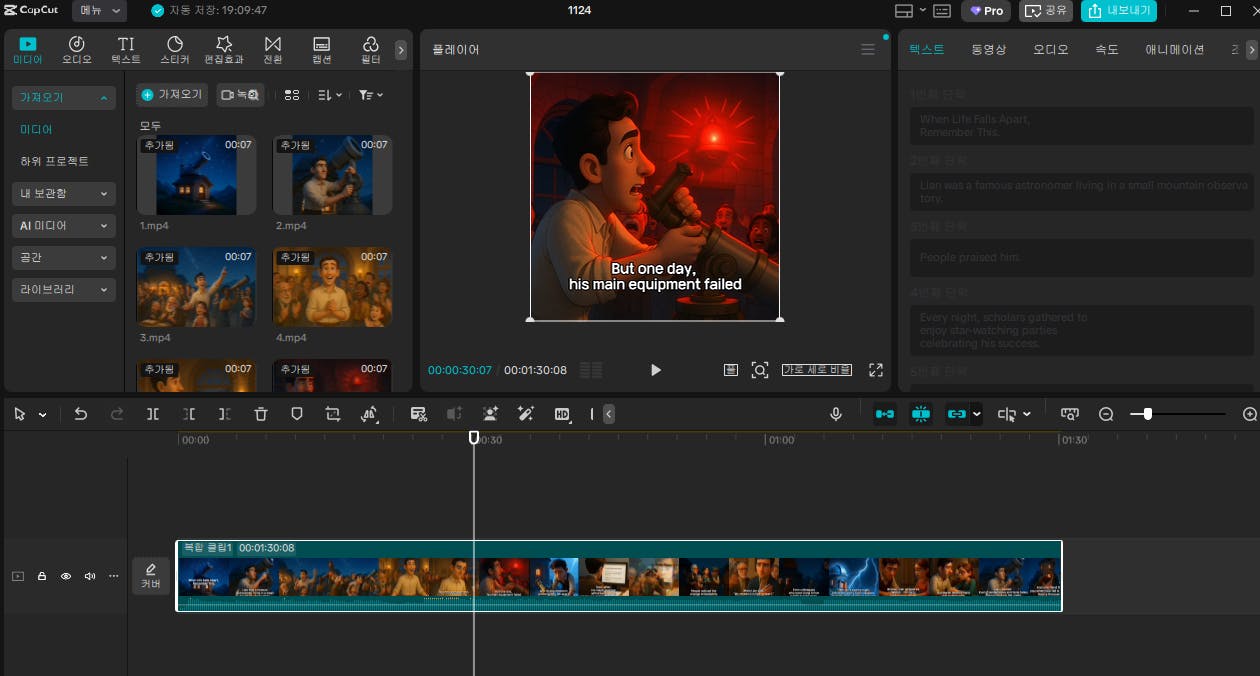This screenshot has height=676, width=1260.
Task: Mute the timeline track audio
Action: click(x=89, y=576)
